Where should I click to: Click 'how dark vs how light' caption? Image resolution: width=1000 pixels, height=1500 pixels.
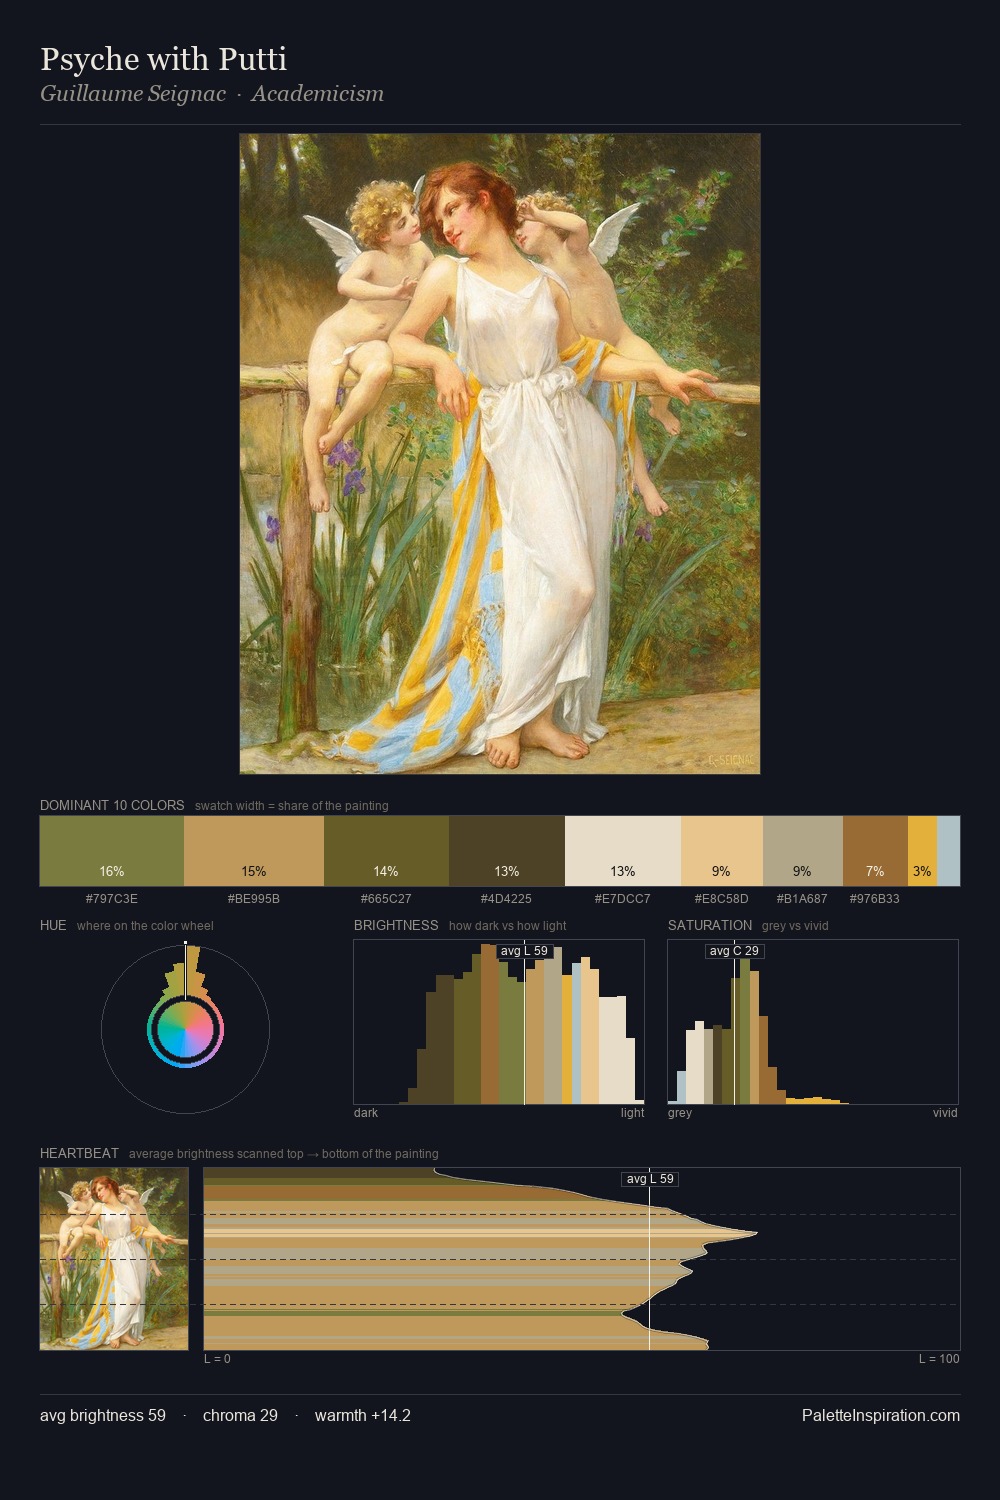coord(508,926)
